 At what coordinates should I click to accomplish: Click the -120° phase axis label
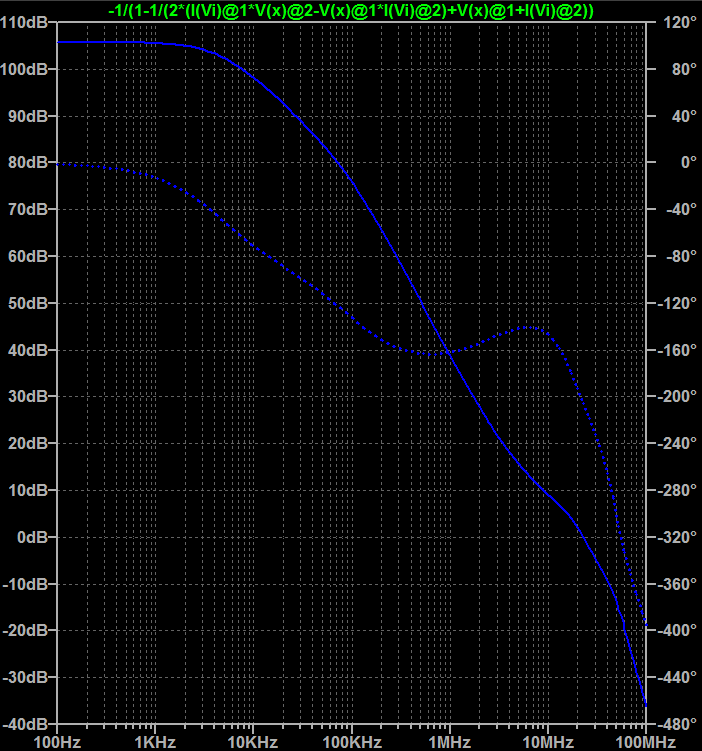(x=677, y=303)
